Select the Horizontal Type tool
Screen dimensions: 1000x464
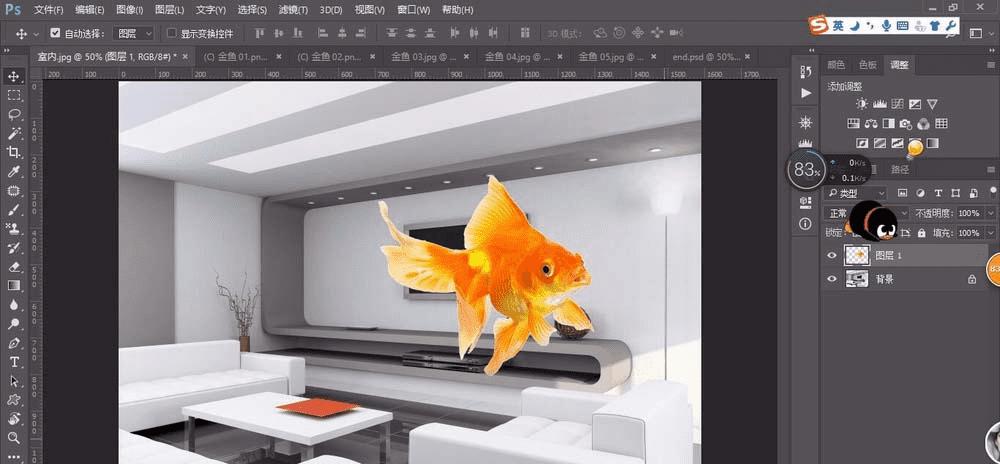pyautogui.click(x=14, y=361)
